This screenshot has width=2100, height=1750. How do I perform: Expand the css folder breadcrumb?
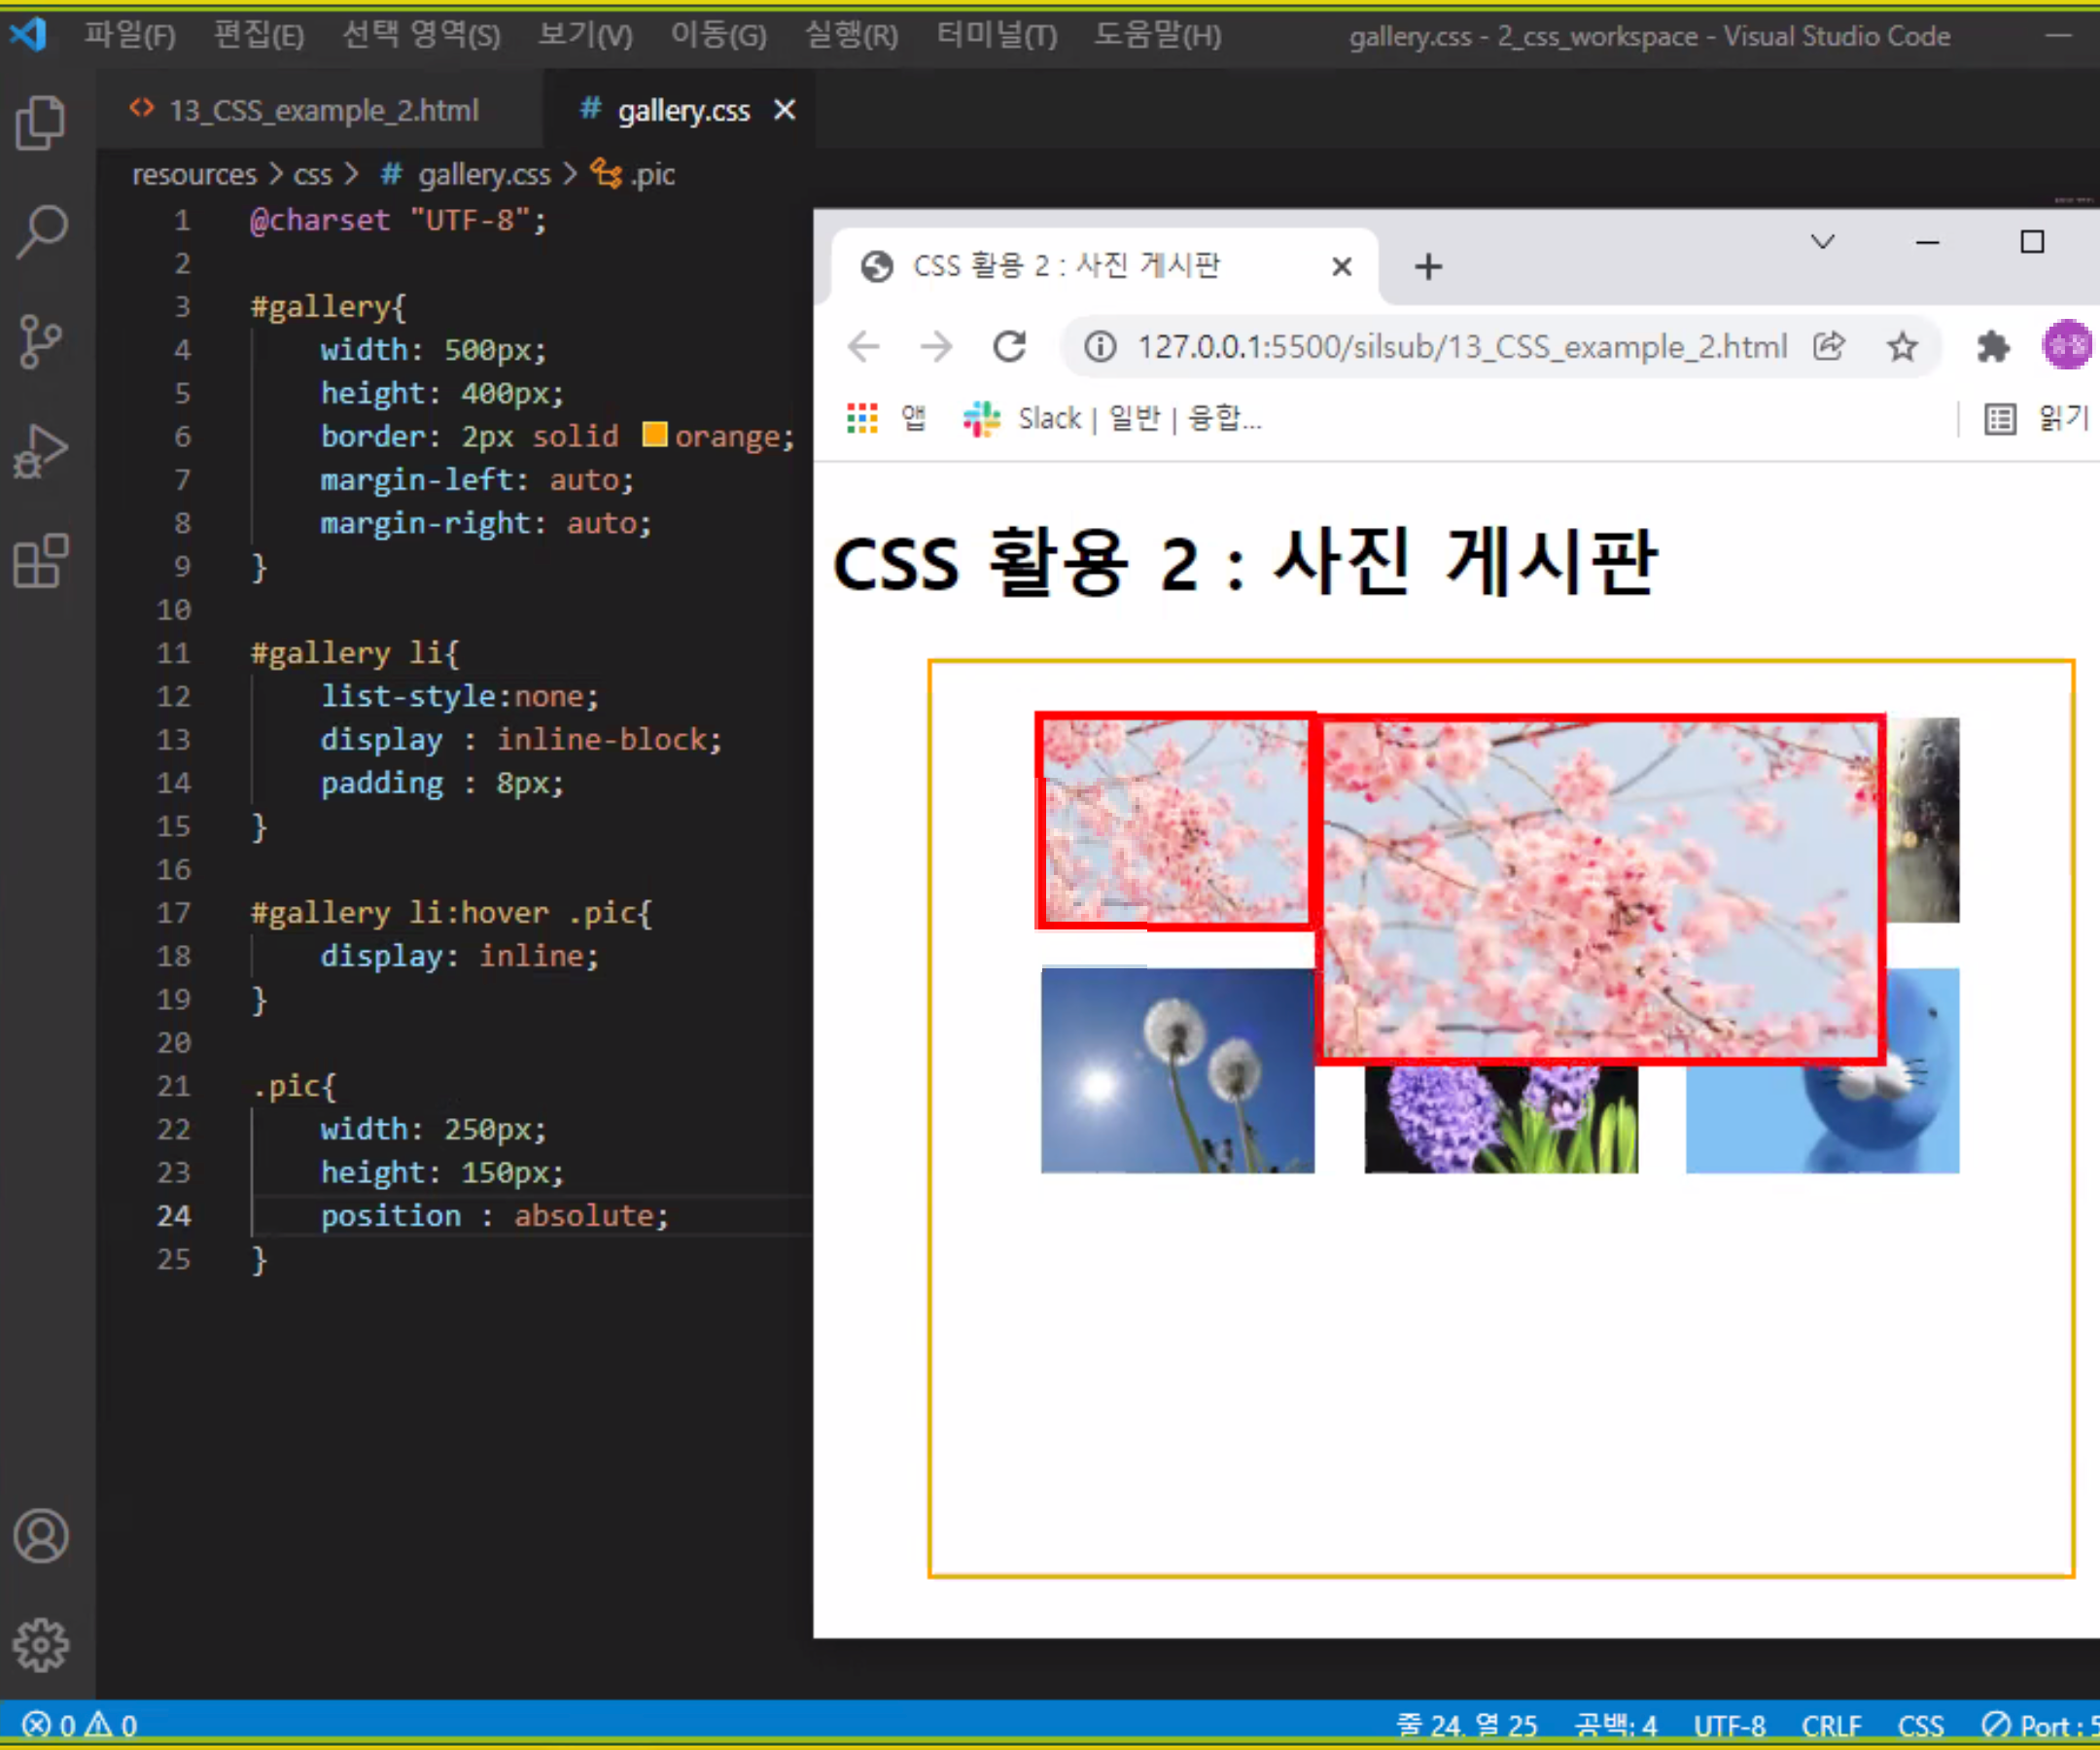click(312, 175)
